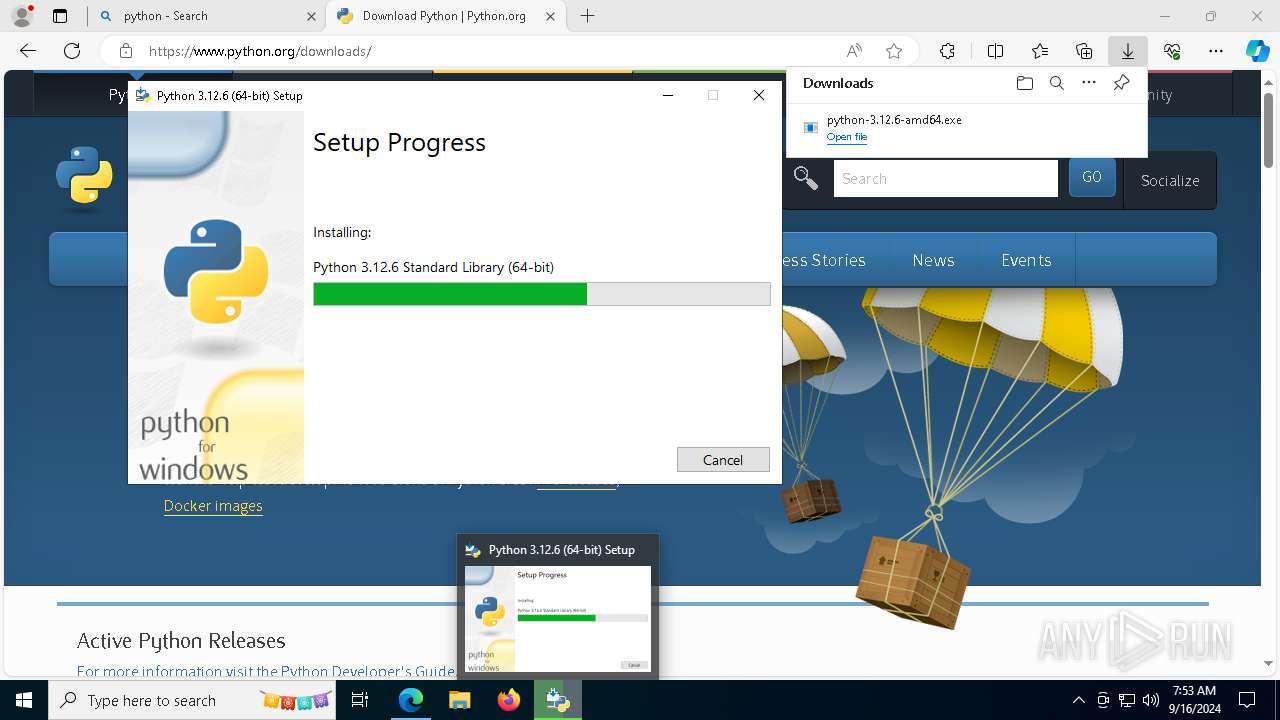Open file link for python-3.12.6-amd64.exe
1280x720 pixels.
pos(846,137)
